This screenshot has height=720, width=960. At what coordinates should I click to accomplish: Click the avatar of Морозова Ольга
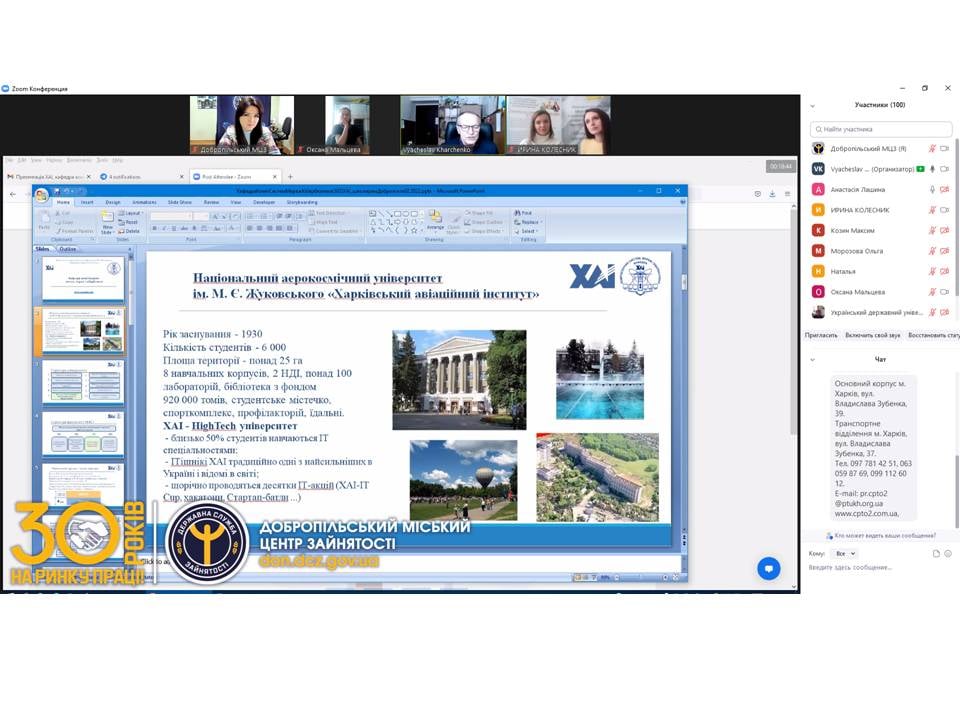click(818, 251)
